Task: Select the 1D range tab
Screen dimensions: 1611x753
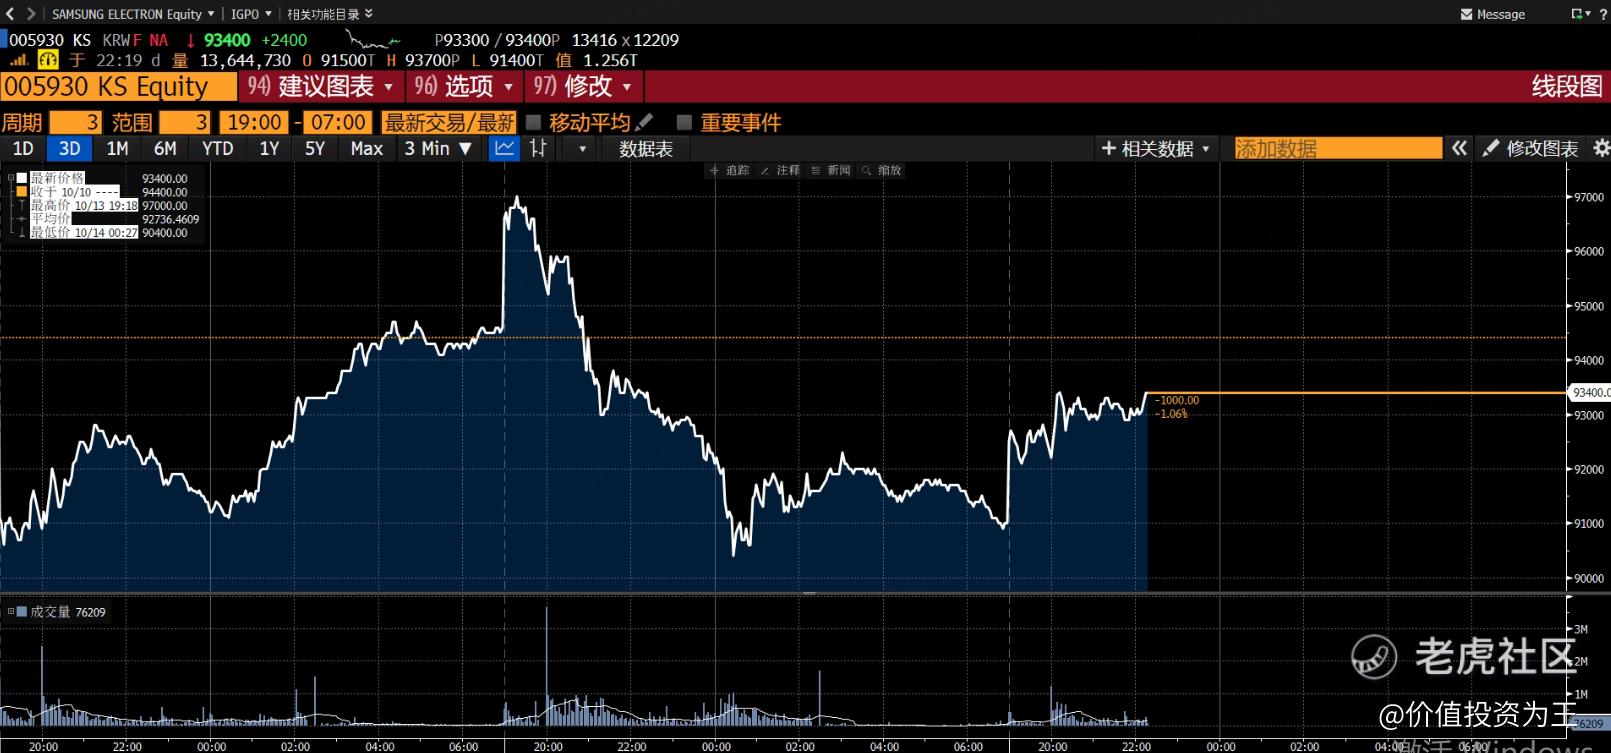Action: (23, 148)
